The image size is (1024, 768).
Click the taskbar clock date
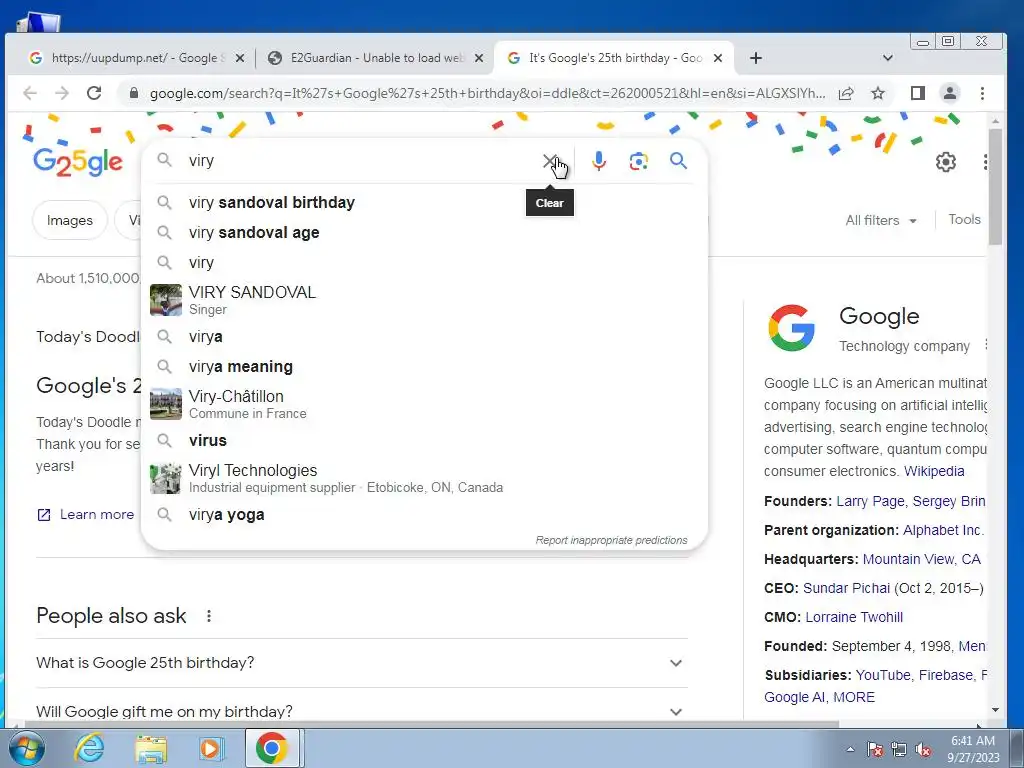(973, 749)
